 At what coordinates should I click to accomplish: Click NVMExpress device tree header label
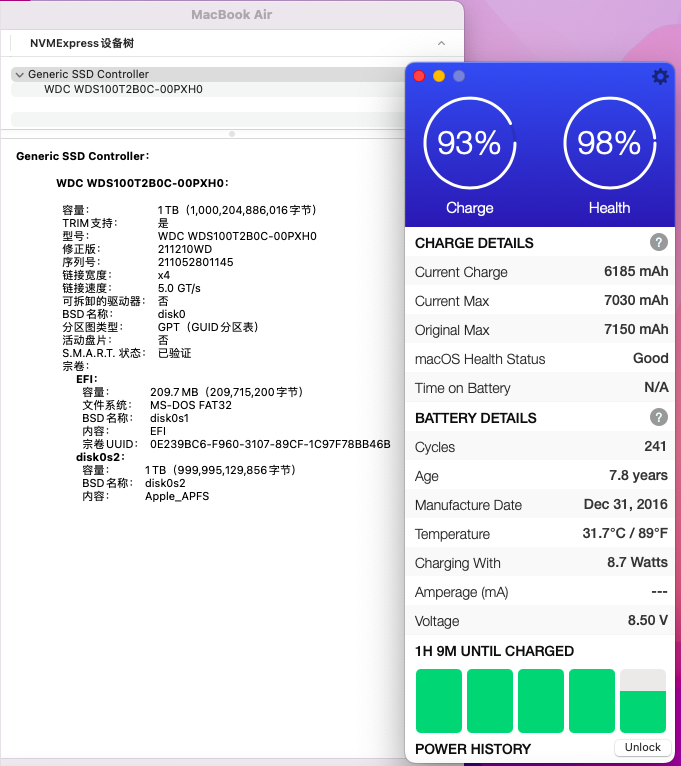(82, 43)
